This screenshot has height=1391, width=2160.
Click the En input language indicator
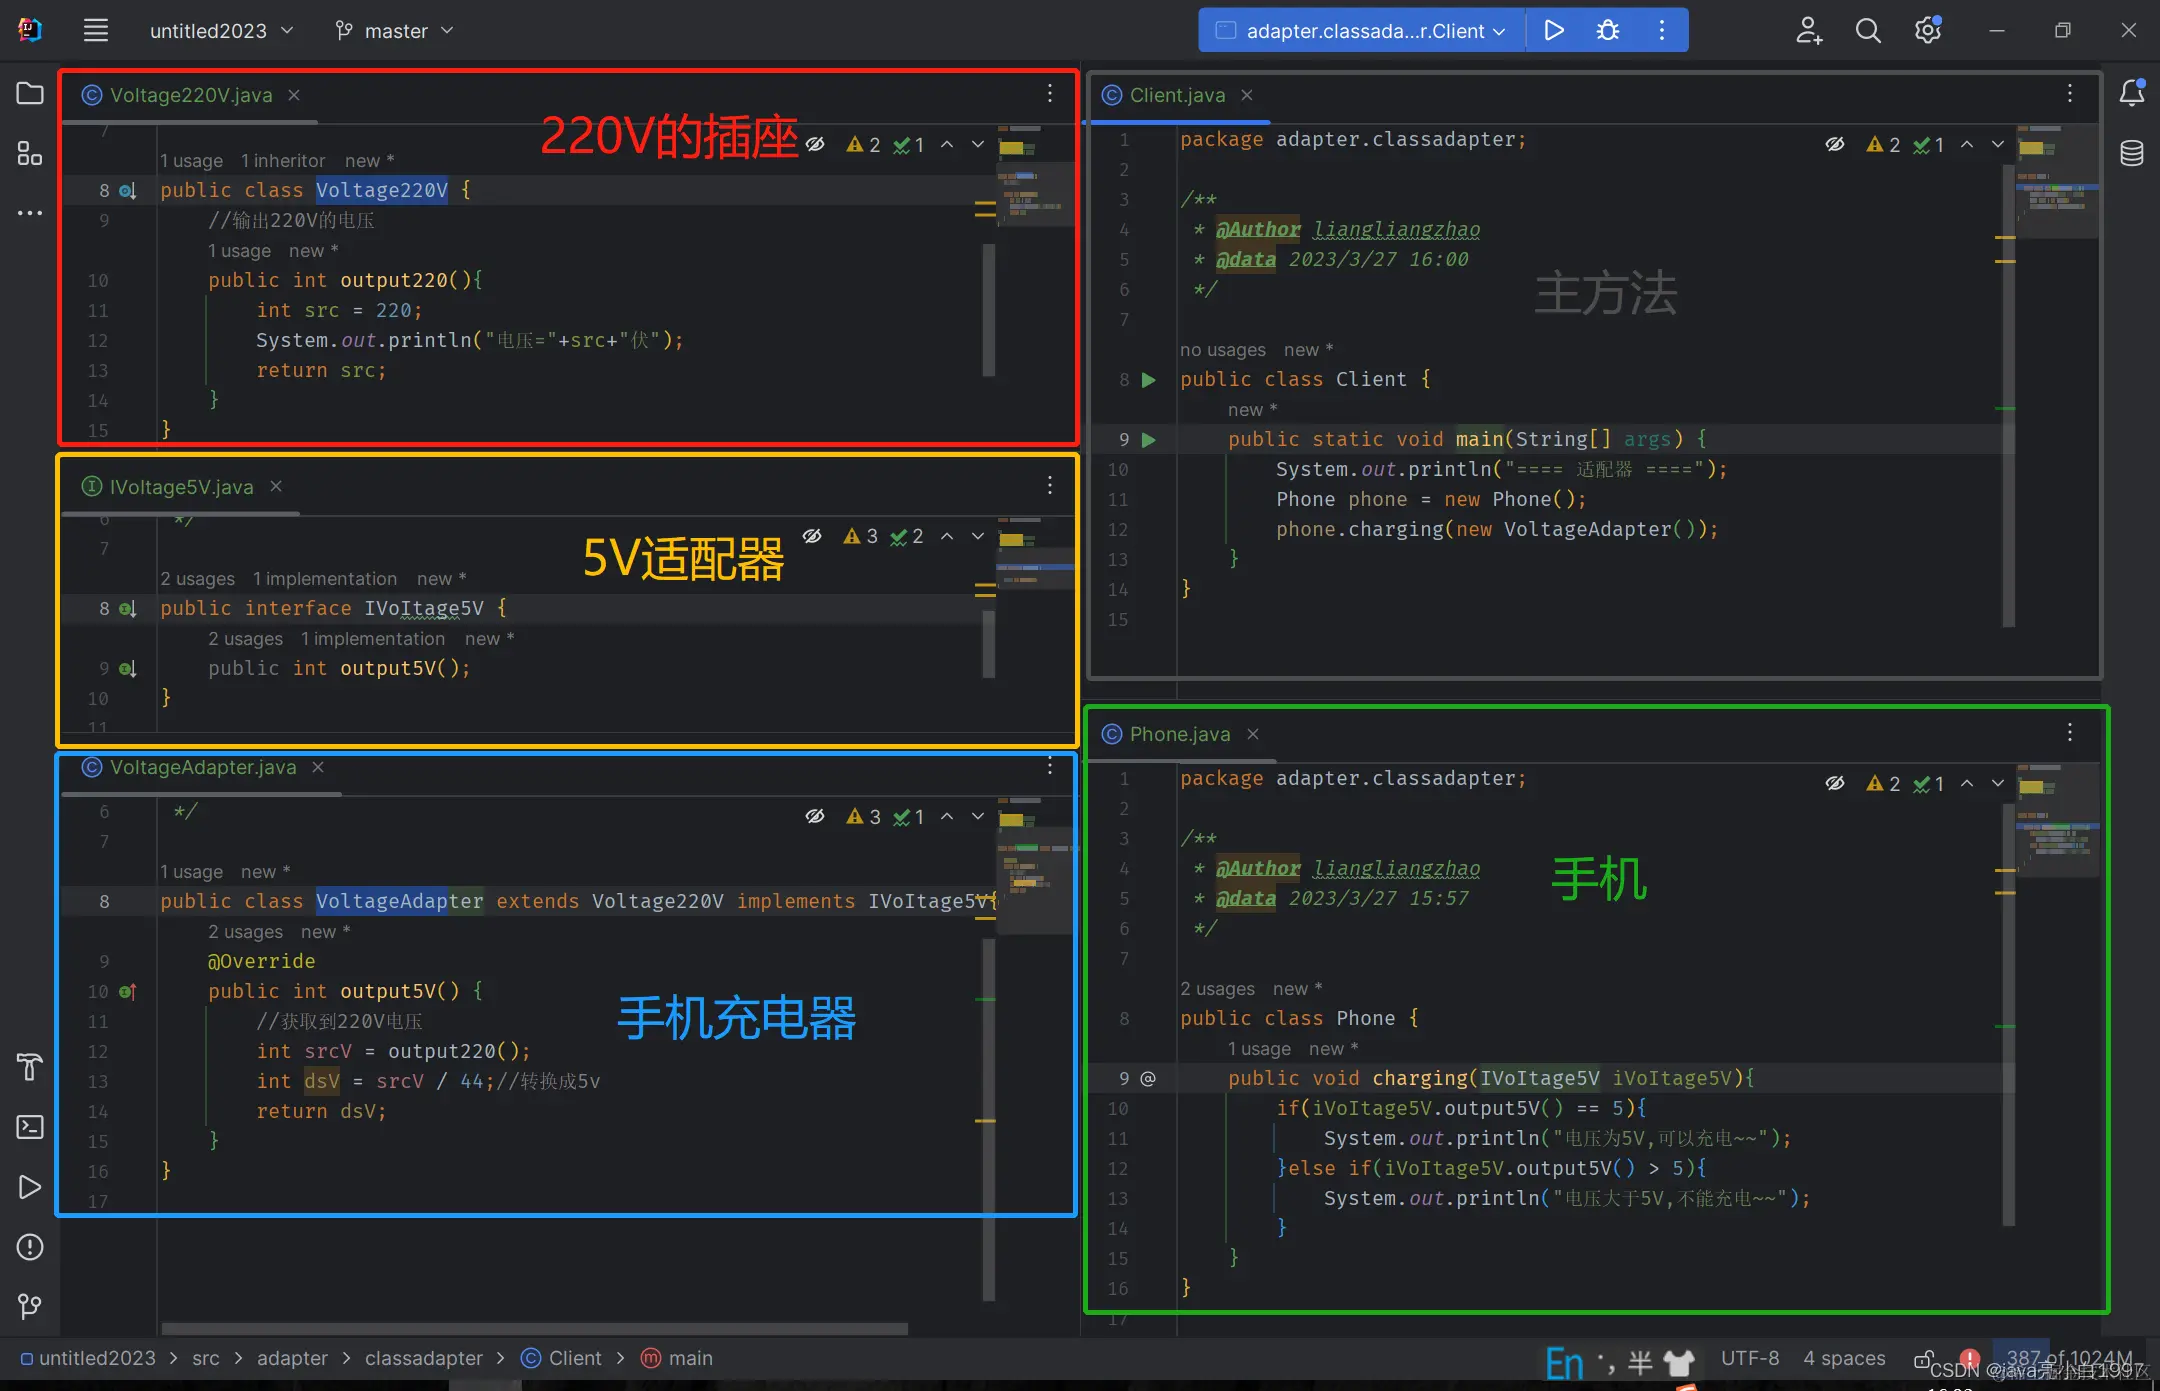coord(1564,1360)
